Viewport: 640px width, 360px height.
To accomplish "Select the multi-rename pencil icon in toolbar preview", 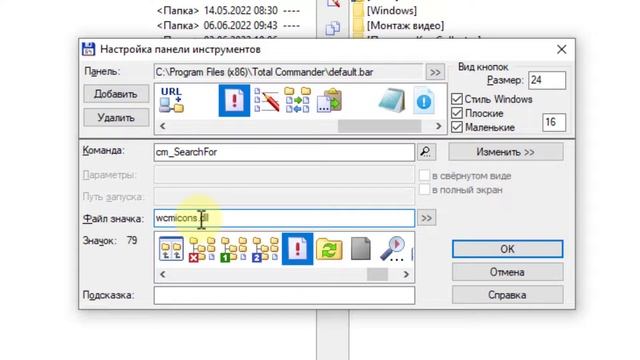I will [267, 100].
